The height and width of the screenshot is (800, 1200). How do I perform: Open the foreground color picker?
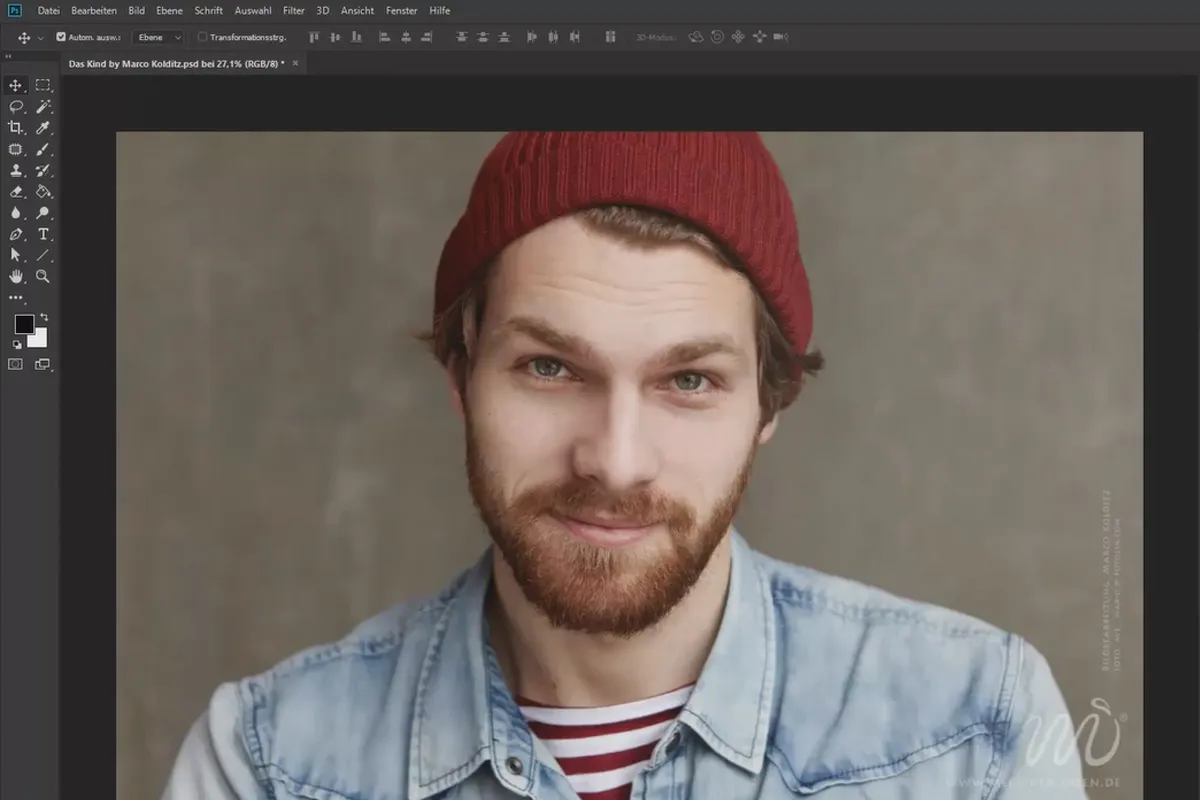coord(23,324)
